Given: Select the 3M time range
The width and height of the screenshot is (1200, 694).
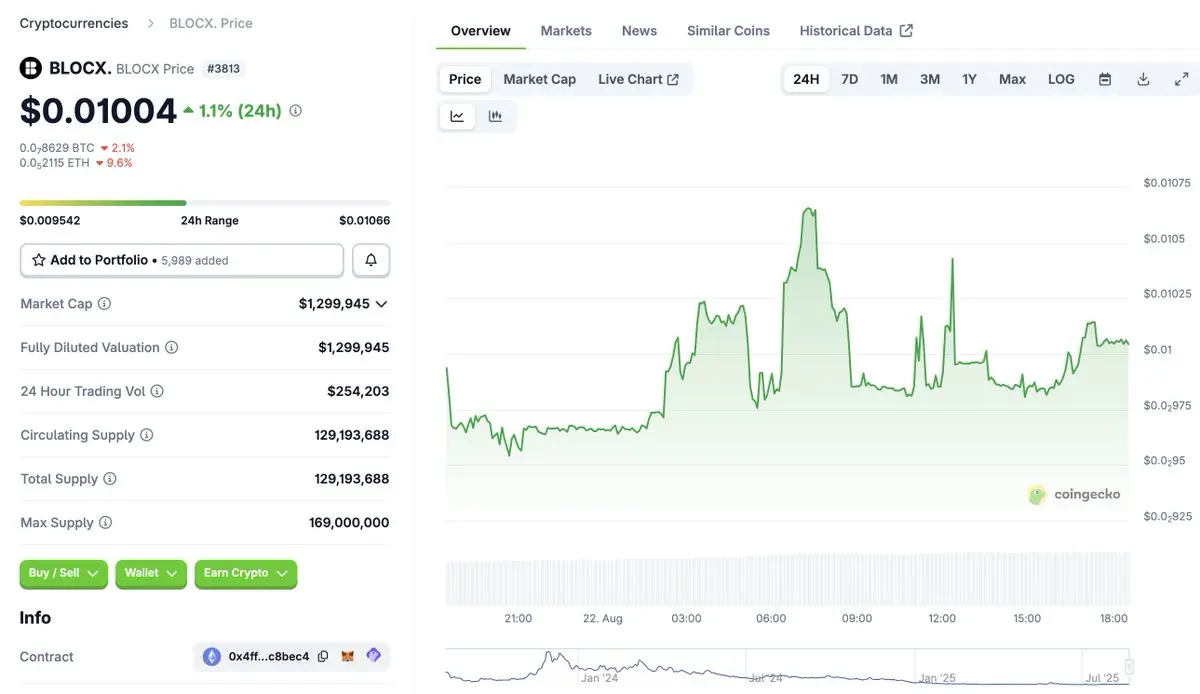Looking at the screenshot, I should coord(930,79).
